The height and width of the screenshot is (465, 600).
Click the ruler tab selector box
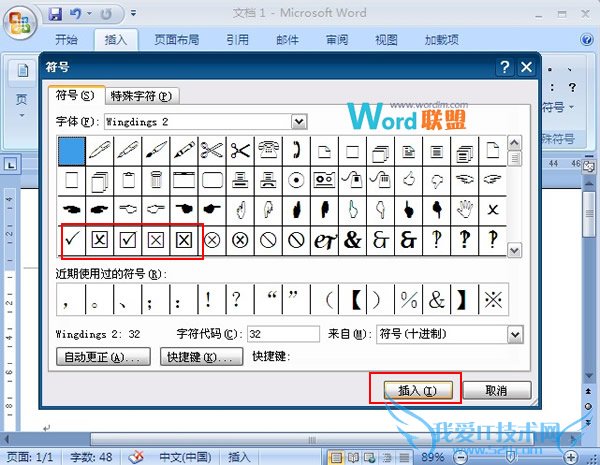click(10, 165)
